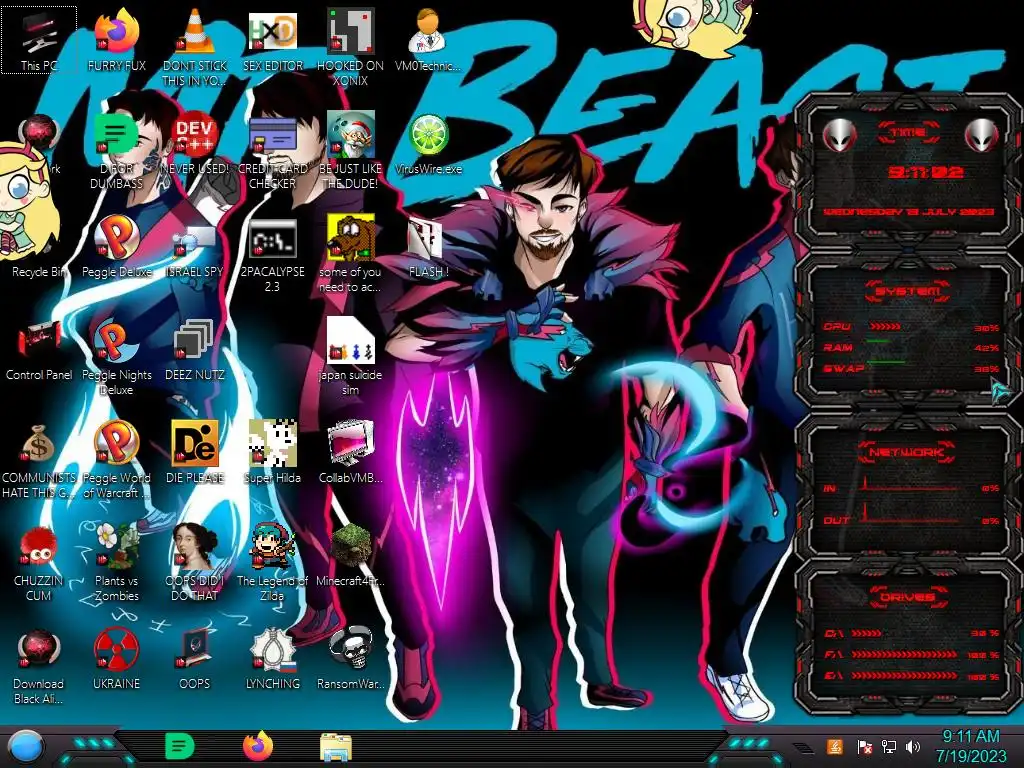The height and width of the screenshot is (768, 1024).
Task: Launch the HOOKED ON XONIX shortcut
Action: click(x=351, y=48)
